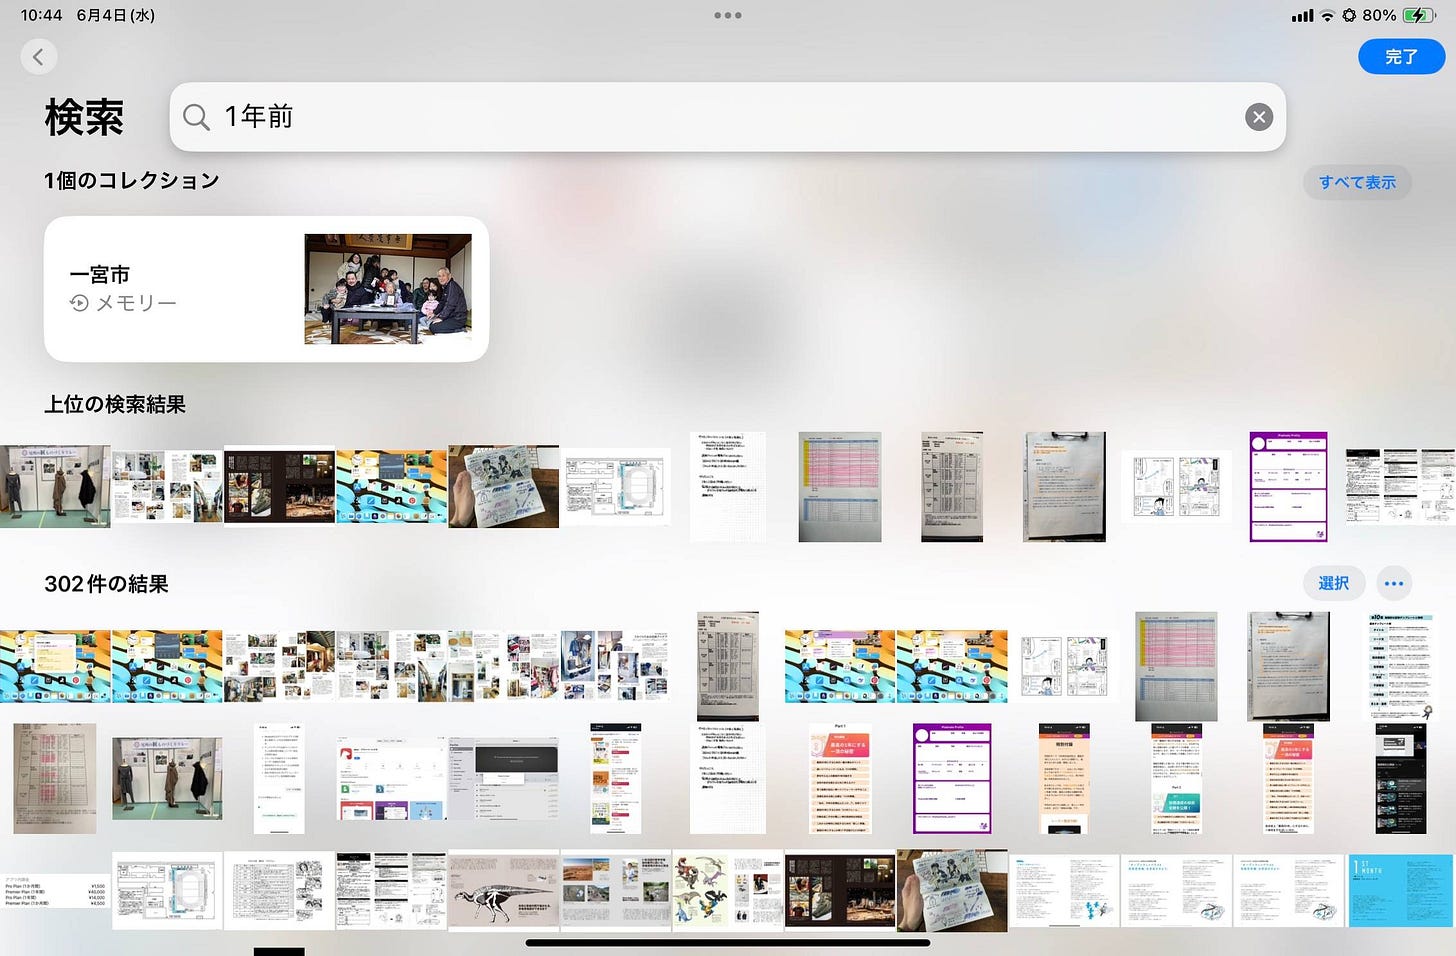The height and width of the screenshot is (956, 1456).
Task: Tap the 302件の結果 heading
Action: [106, 584]
